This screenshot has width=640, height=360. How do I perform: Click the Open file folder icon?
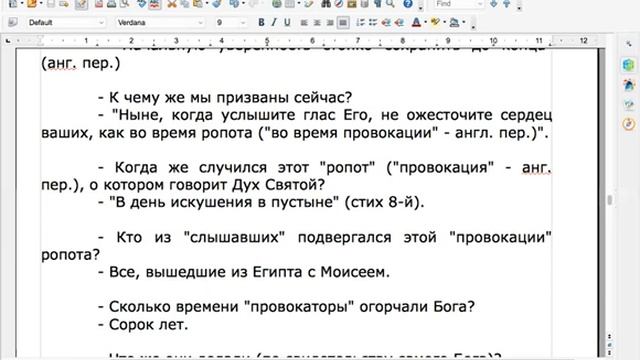31,4
